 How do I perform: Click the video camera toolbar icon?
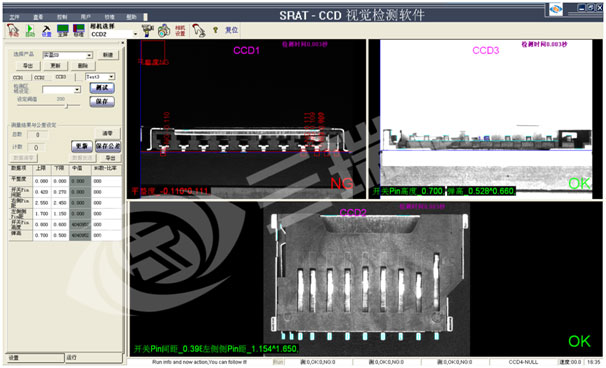pos(147,30)
